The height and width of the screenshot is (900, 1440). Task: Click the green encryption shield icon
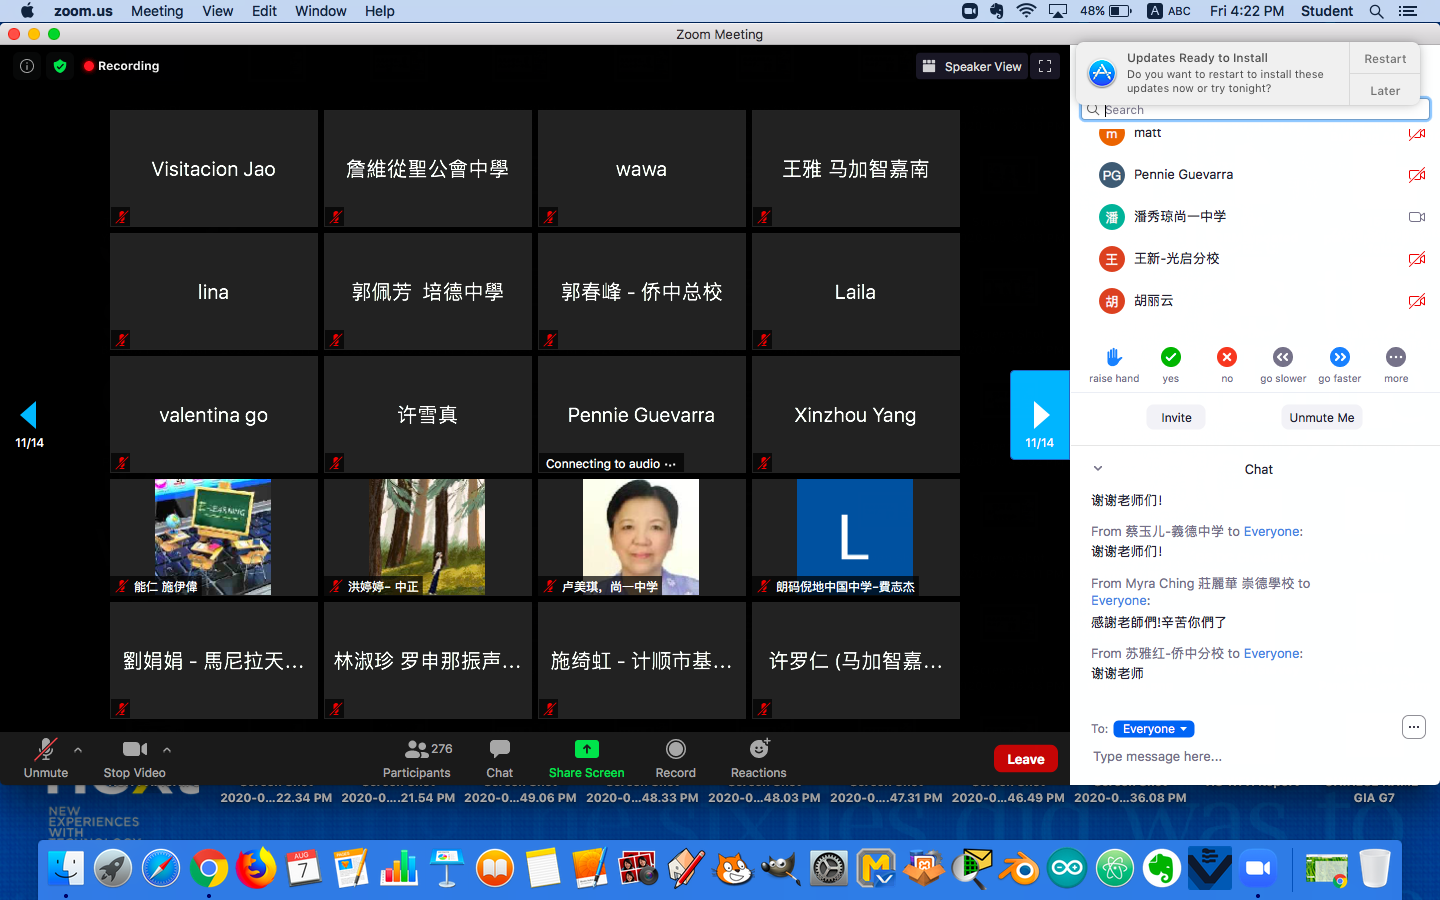coord(60,66)
